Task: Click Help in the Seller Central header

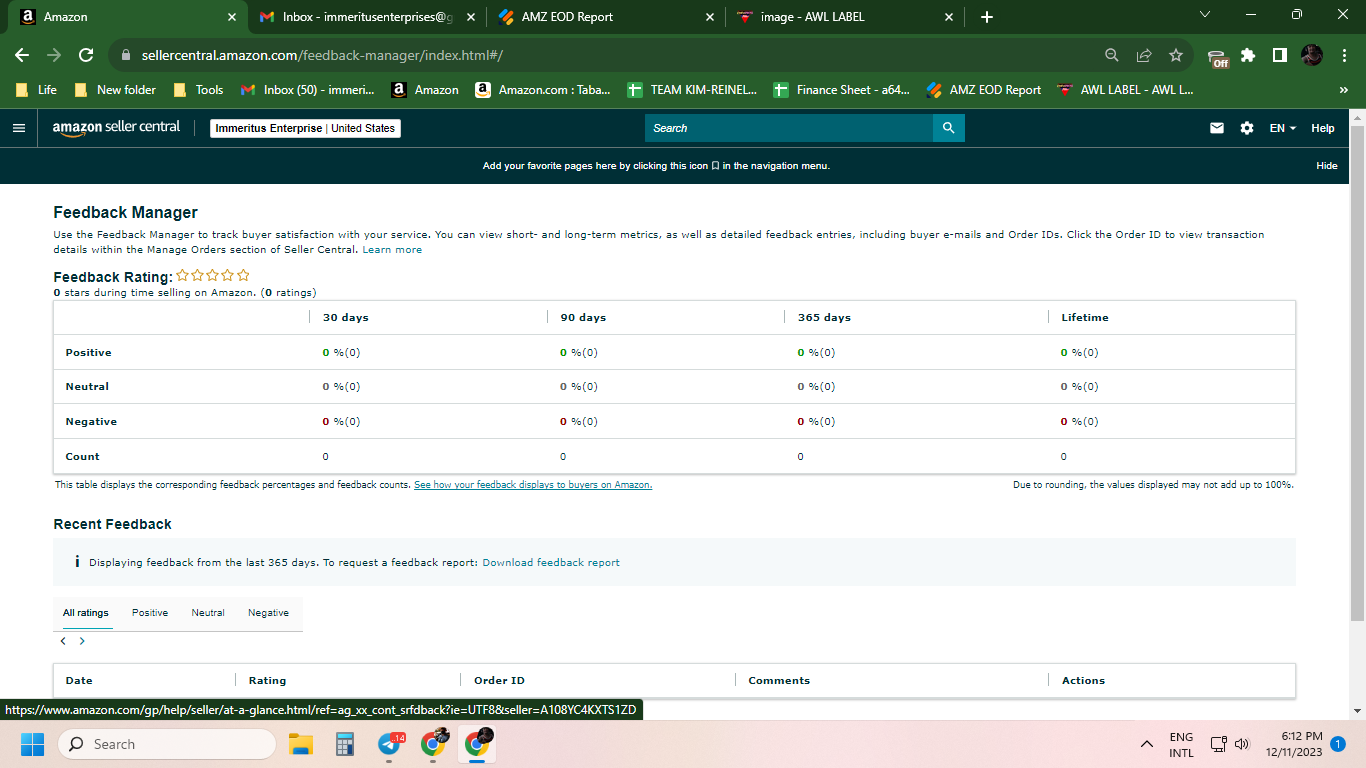Action: click(x=1323, y=128)
